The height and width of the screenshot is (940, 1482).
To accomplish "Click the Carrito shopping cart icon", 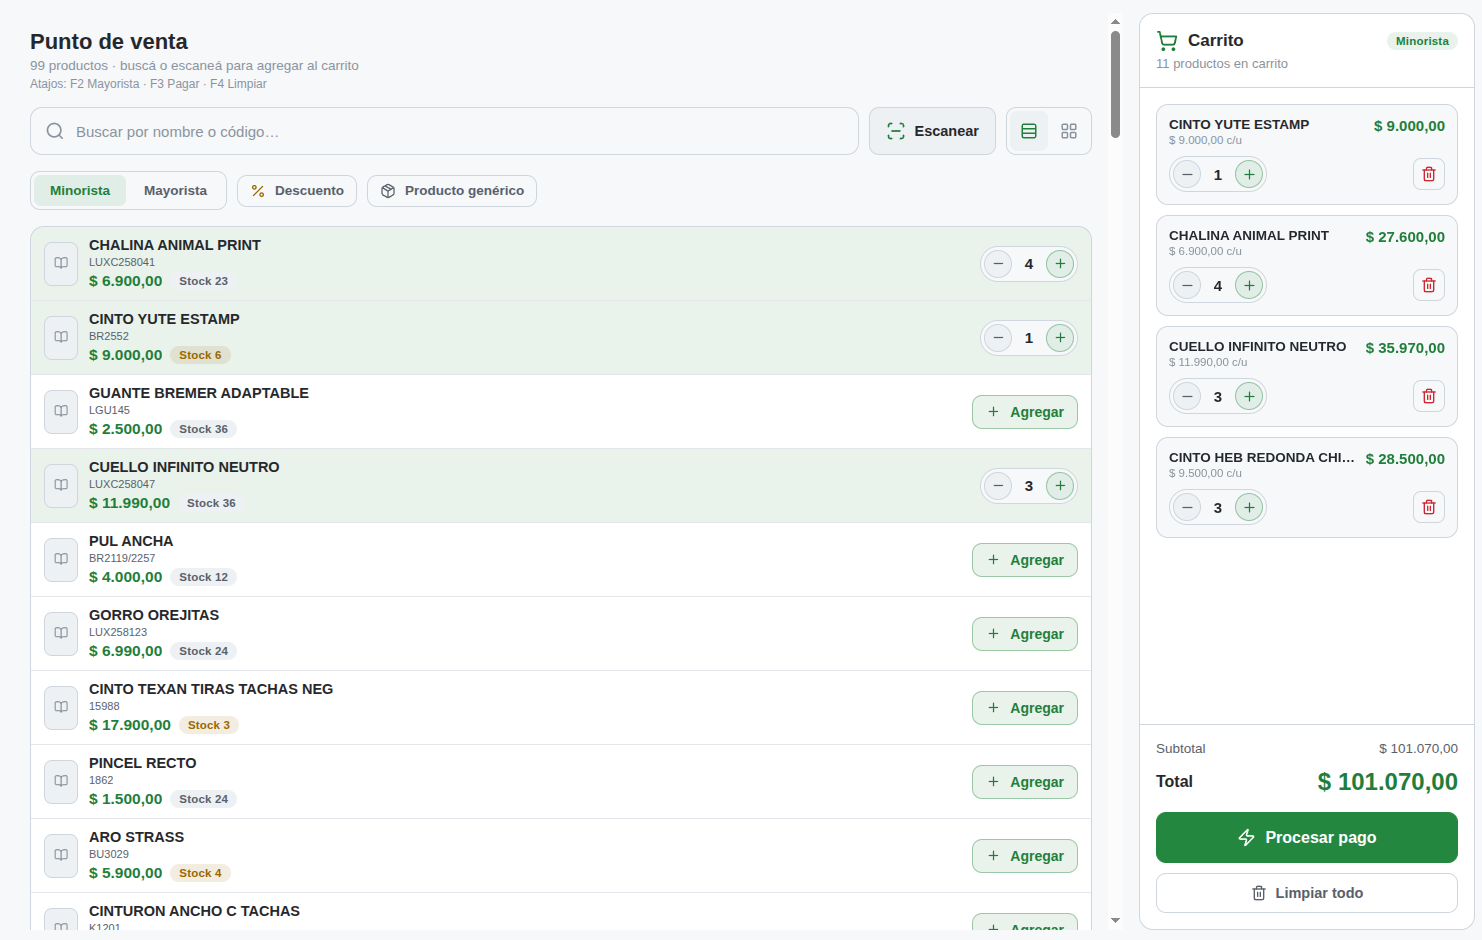I will (x=1166, y=41).
